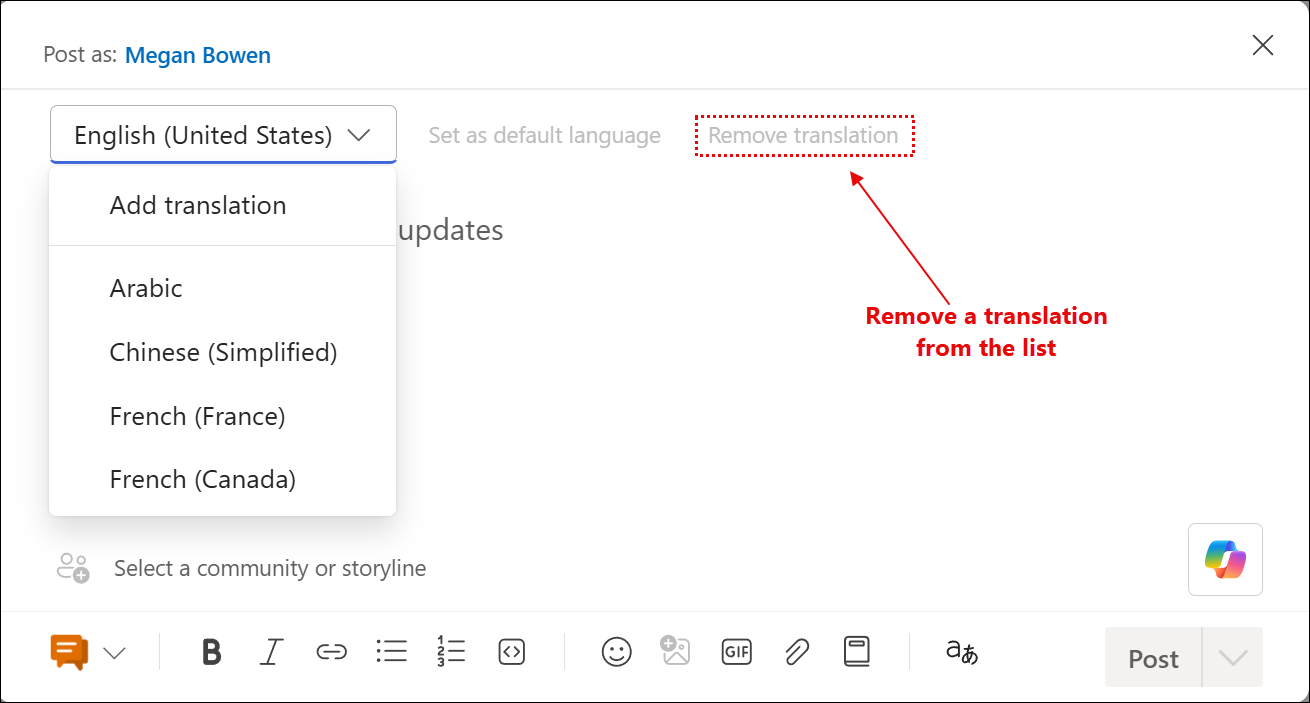Create a bulleted list
This screenshot has width=1310, height=703.
pyautogui.click(x=391, y=651)
